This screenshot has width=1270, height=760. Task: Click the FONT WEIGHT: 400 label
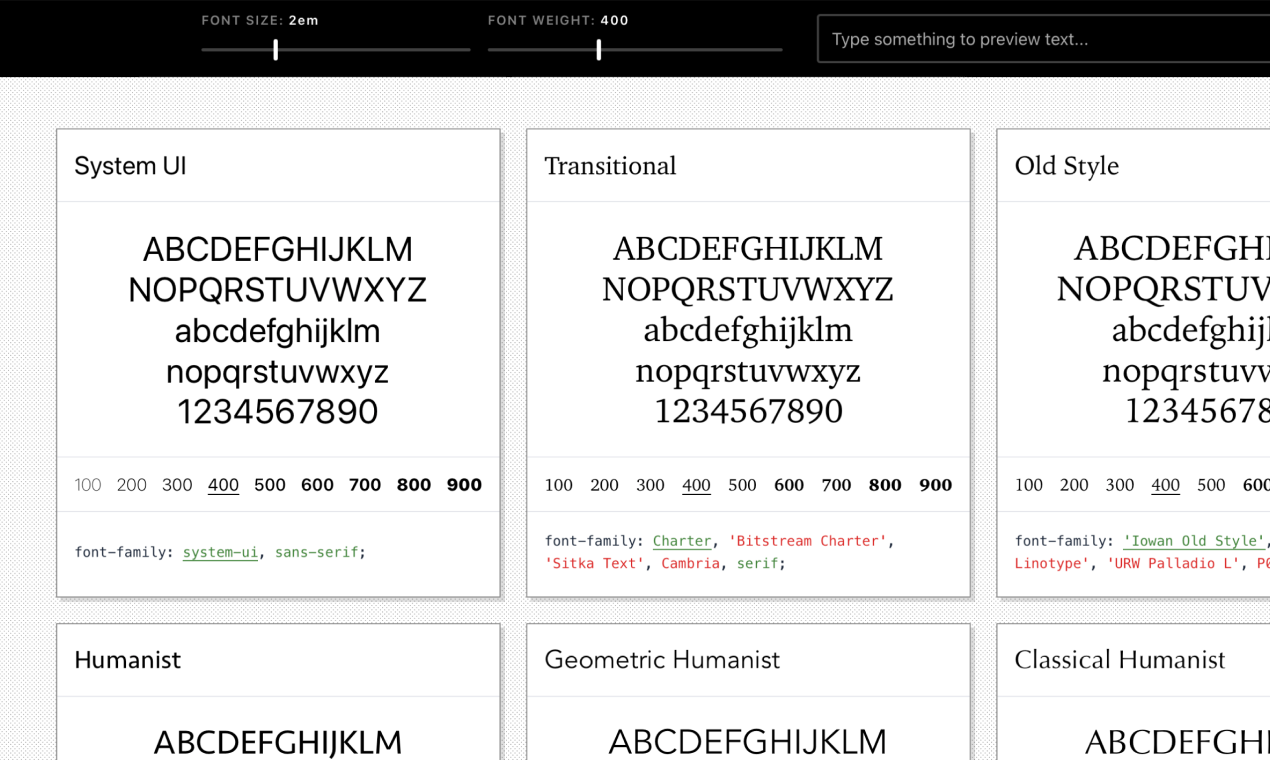click(x=558, y=20)
